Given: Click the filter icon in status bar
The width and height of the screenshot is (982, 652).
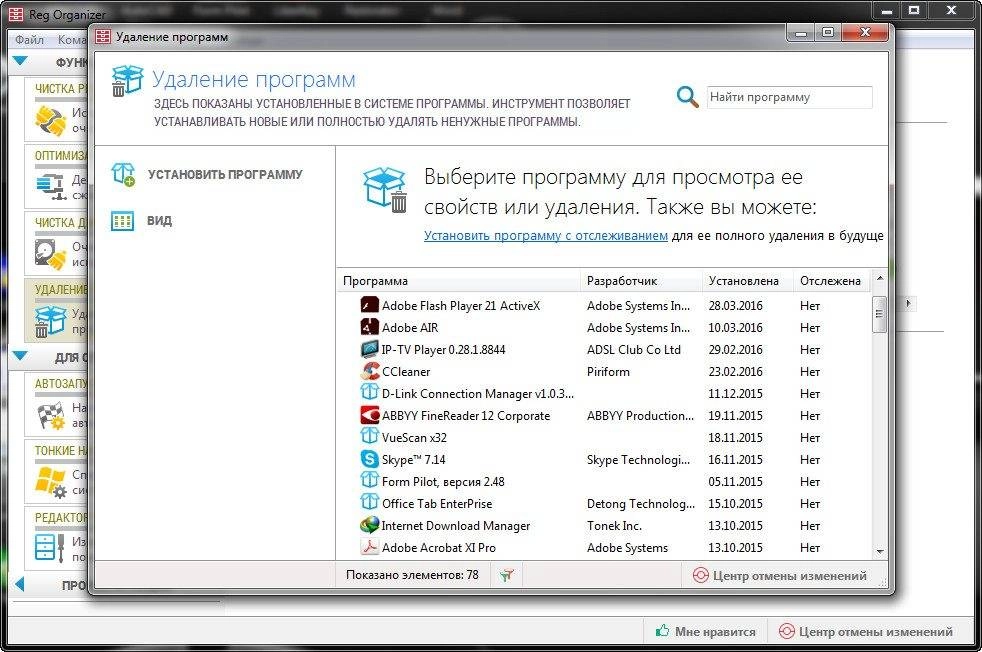Looking at the screenshot, I should click(x=507, y=574).
